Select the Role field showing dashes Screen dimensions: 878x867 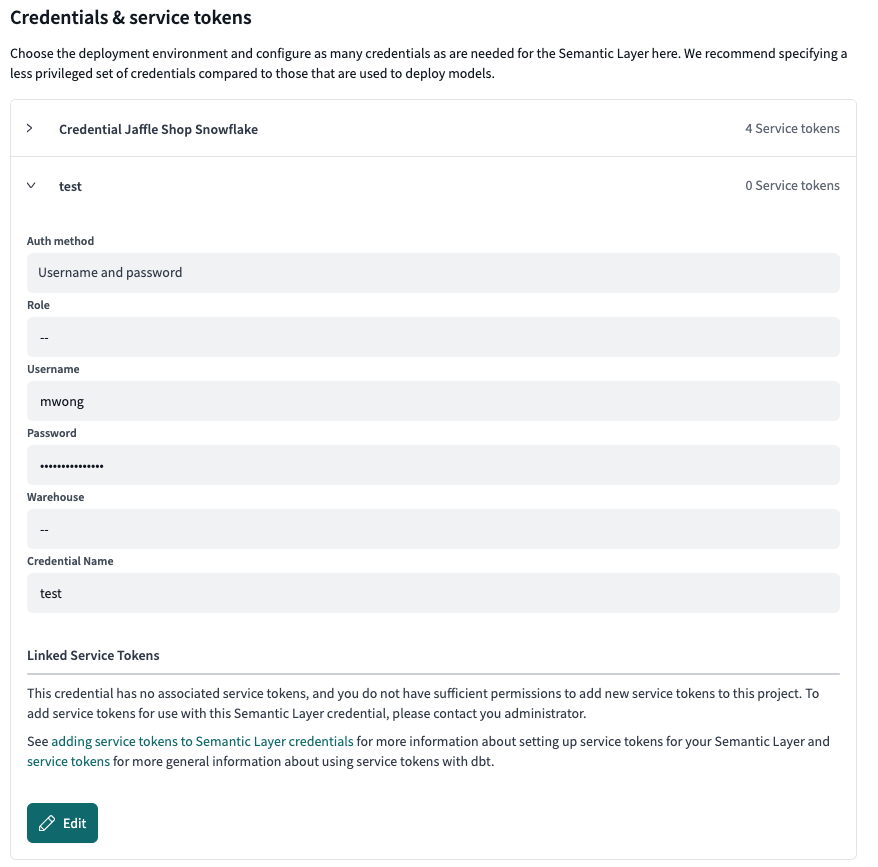(433, 336)
